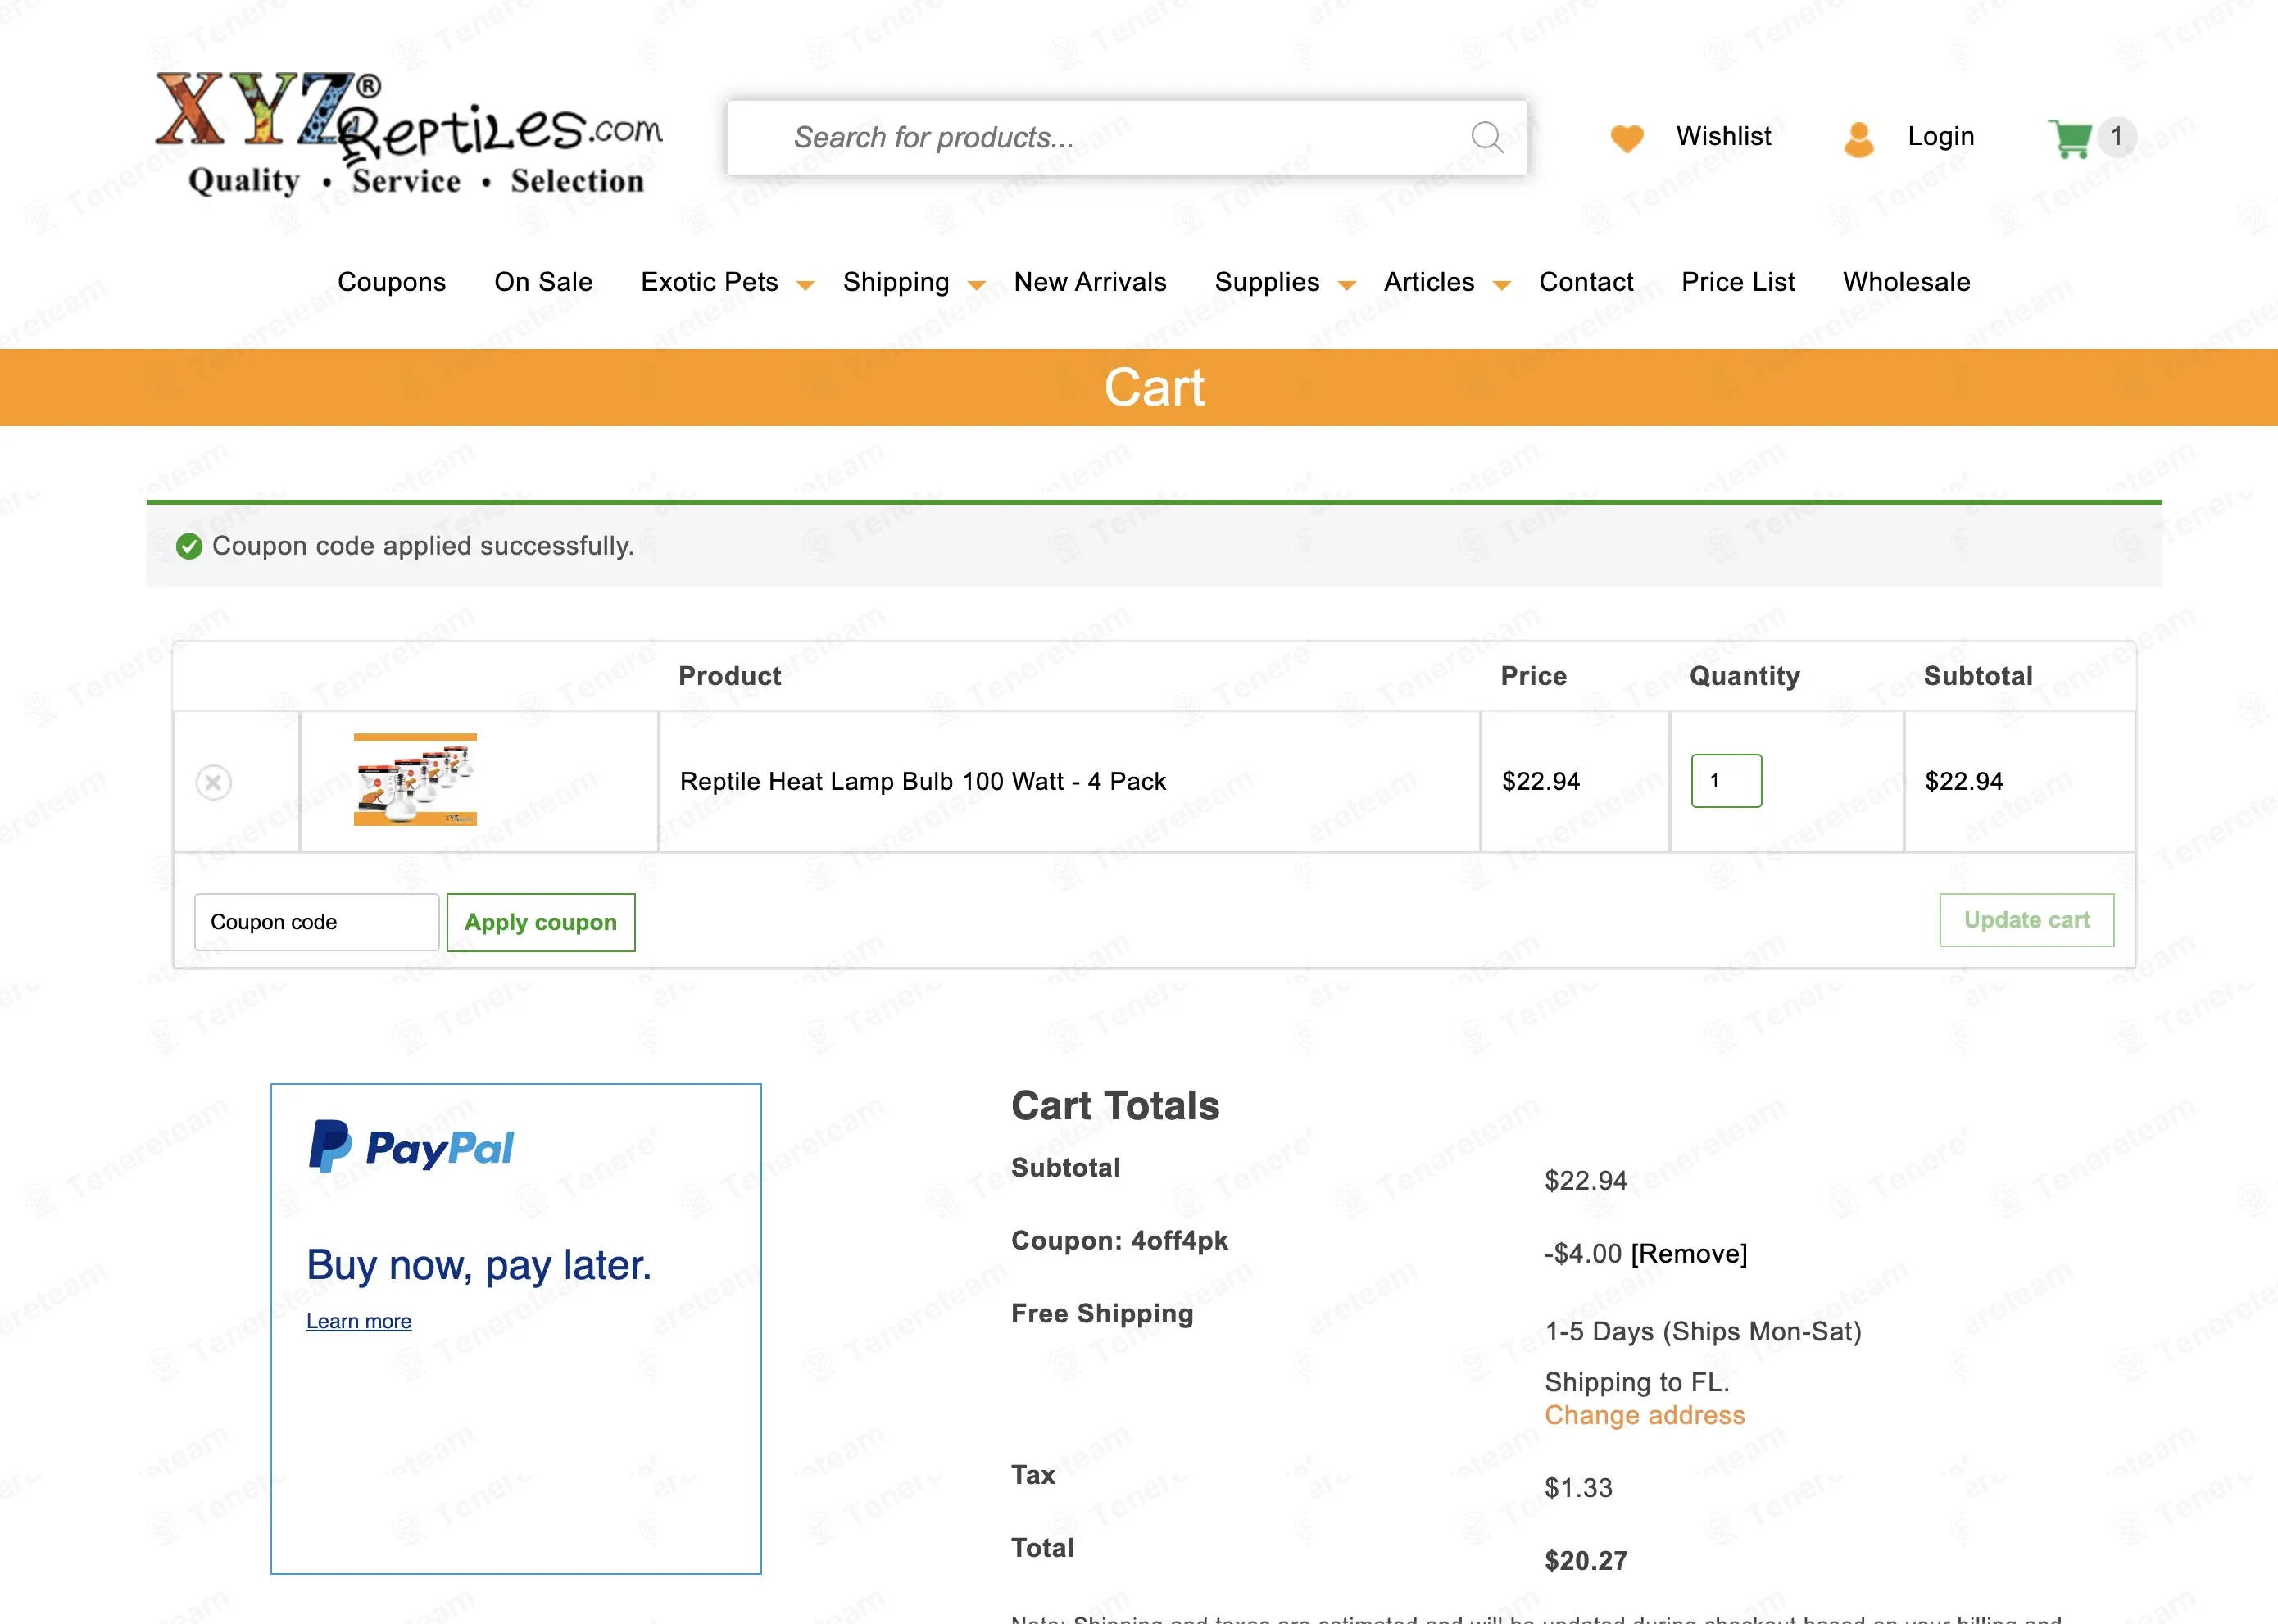The image size is (2278, 1624).
Task: Open the Supplies menu
Action: (1267, 282)
